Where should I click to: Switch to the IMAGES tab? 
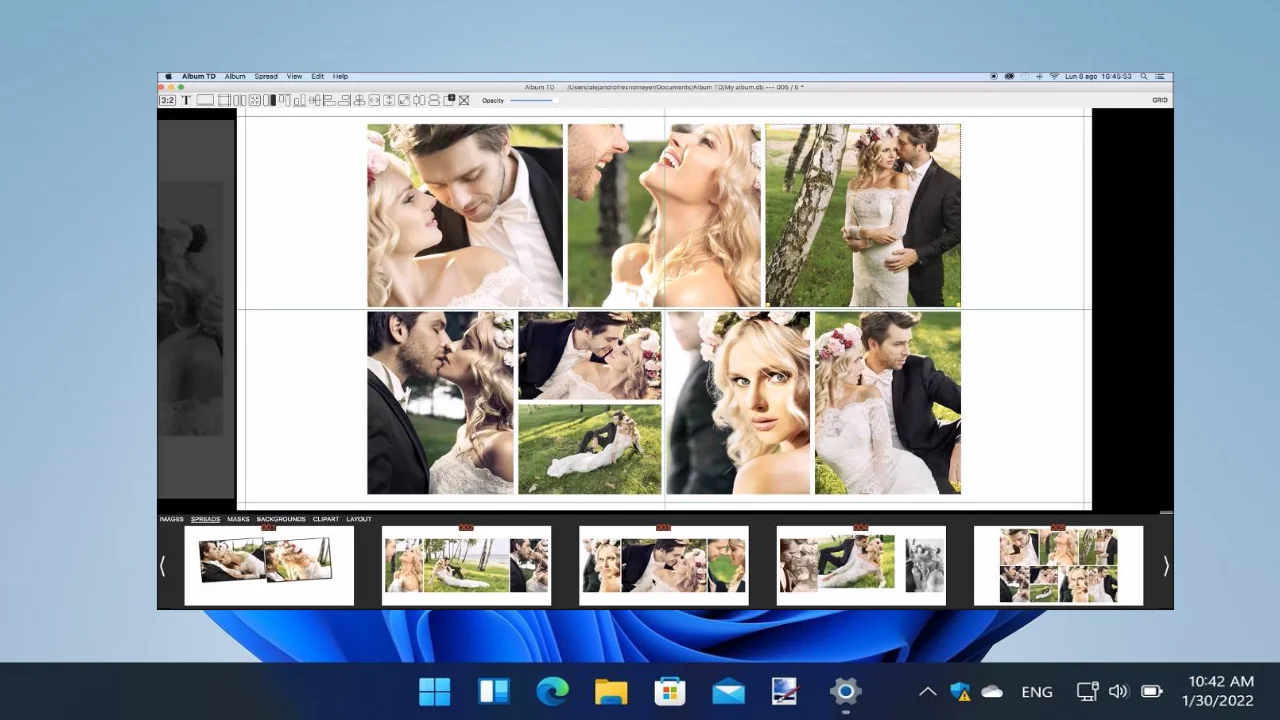tap(171, 519)
